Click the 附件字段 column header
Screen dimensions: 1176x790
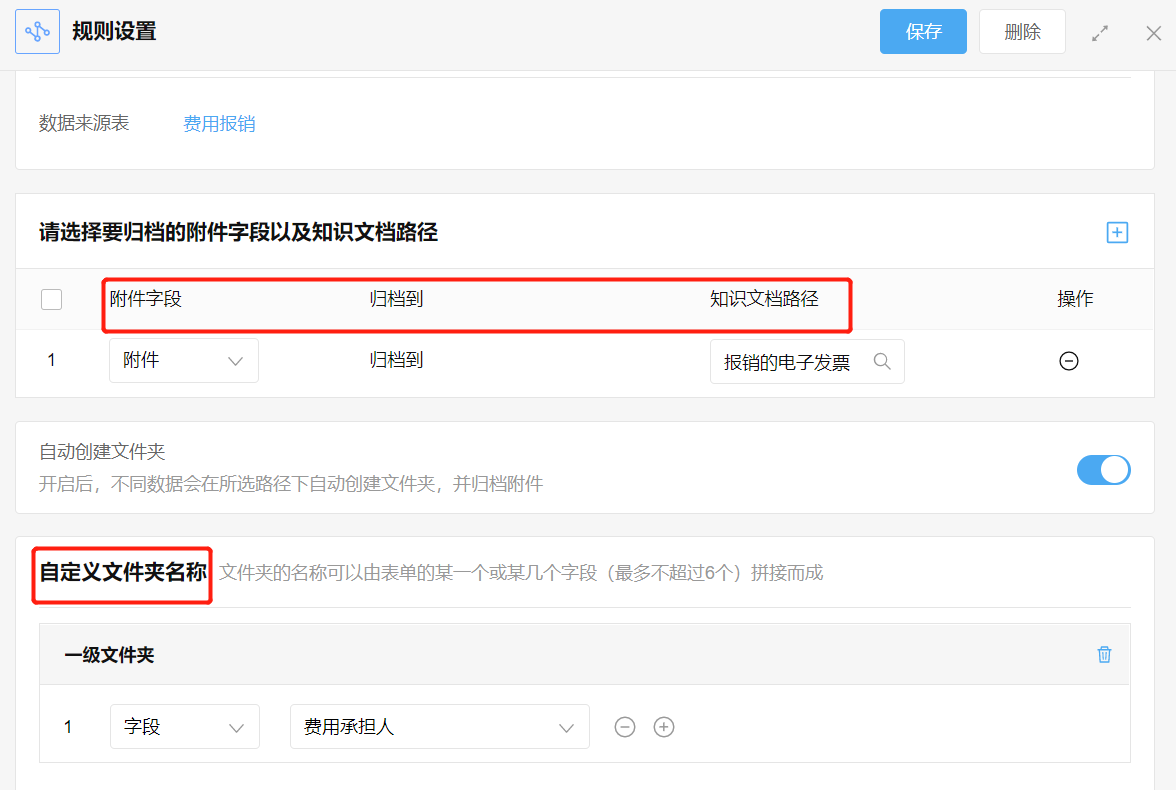pyautogui.click(x=146, y=299)
